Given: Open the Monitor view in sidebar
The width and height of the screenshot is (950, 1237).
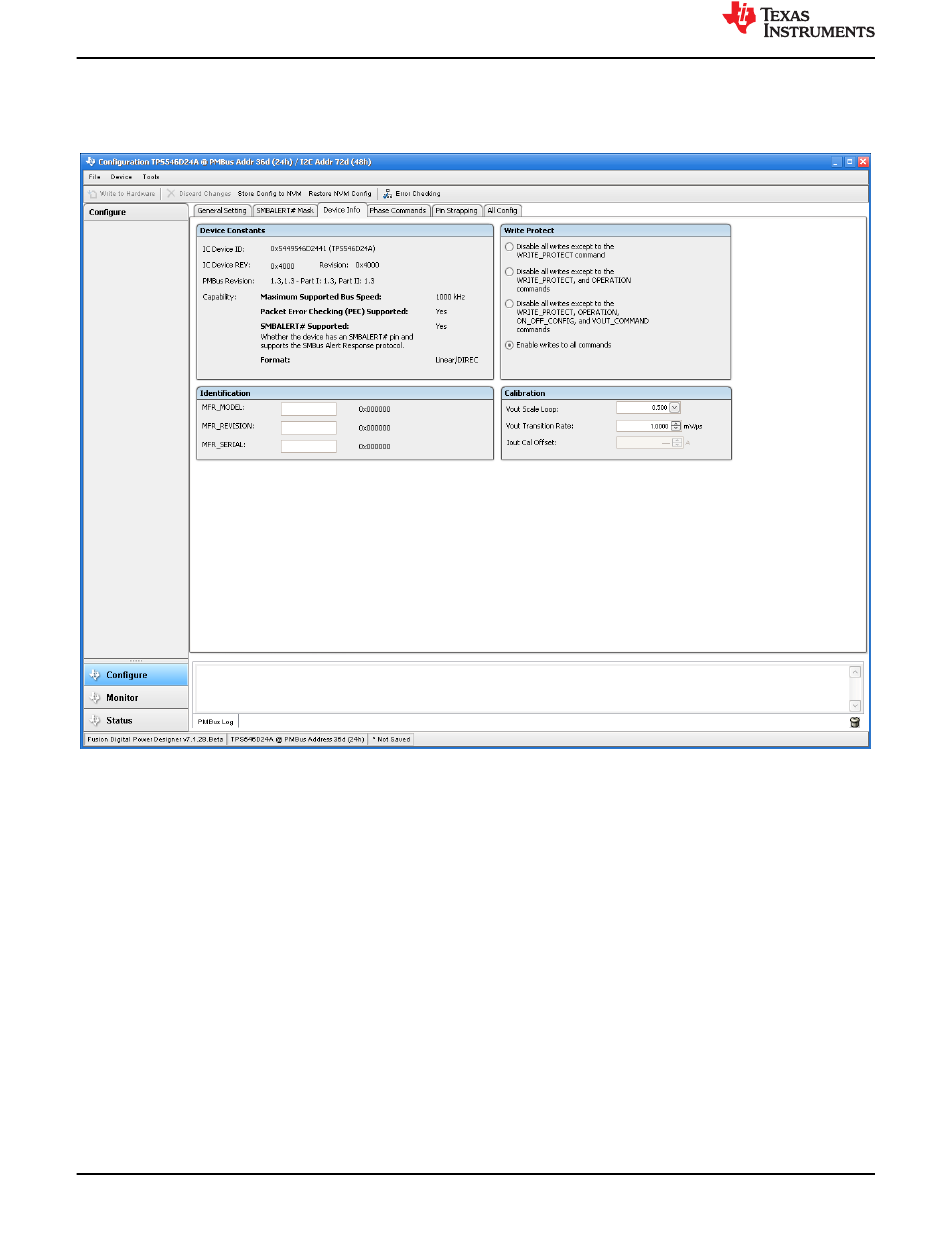Looking at the screenshot, I should [x=122, y=698].
